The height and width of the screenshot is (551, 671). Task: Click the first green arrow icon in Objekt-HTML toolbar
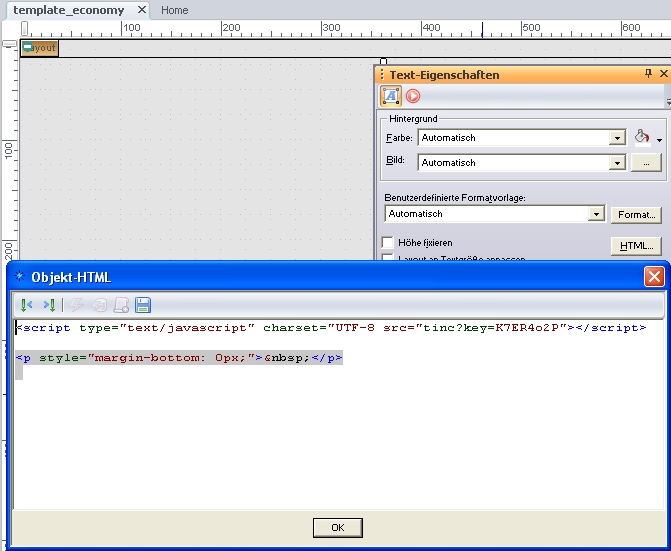(26, 305)
